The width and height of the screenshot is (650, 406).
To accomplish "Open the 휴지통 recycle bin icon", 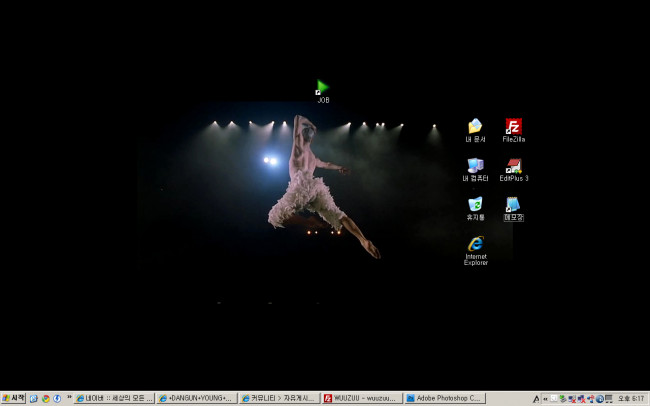I will click(x=475, y=204).
